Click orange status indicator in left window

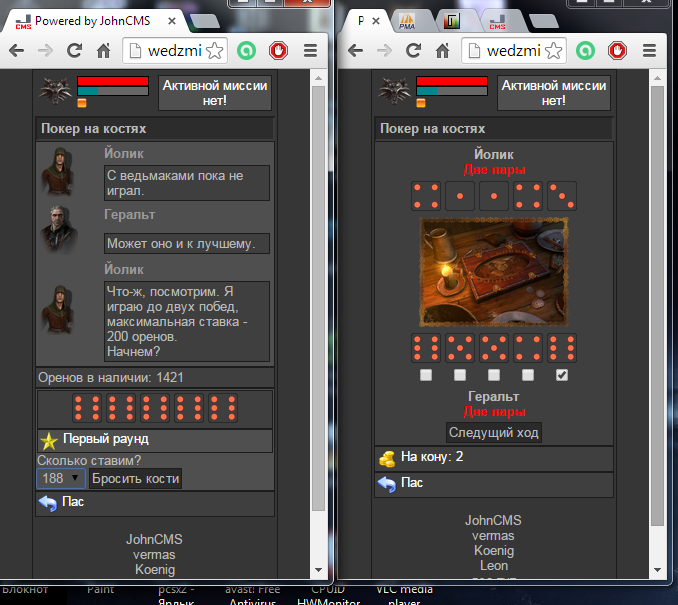(82, 102)
